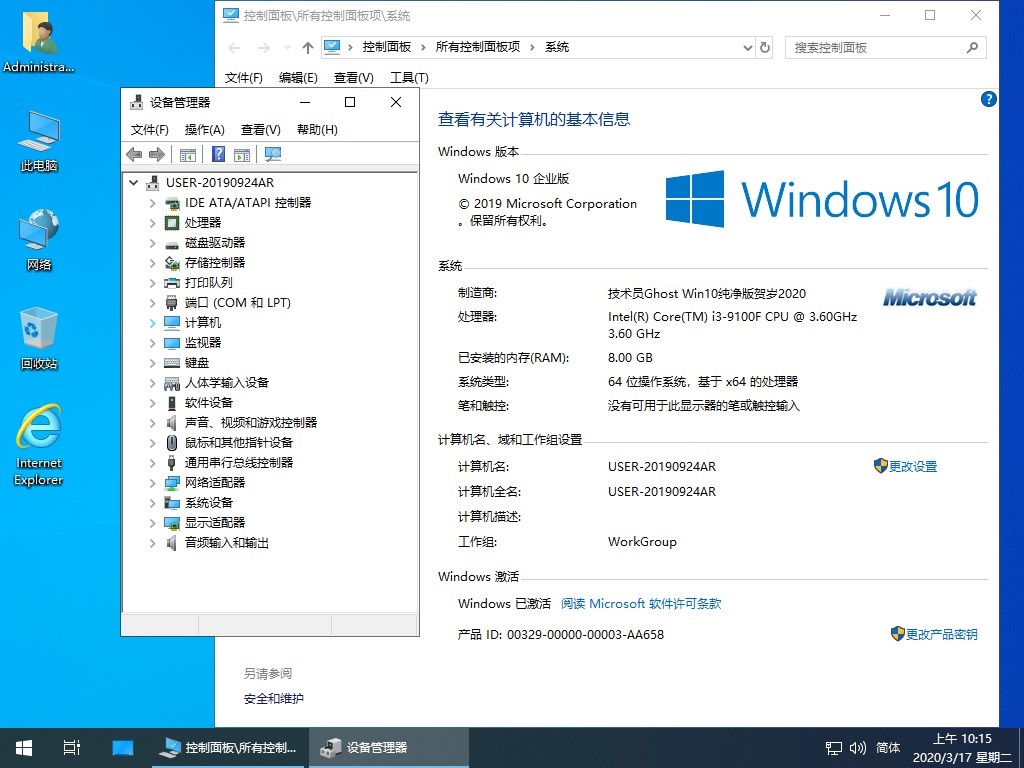Open the 此电脑 desktop icon
1024x768 pixels.
pyautogui.click(x=39, y=141)
